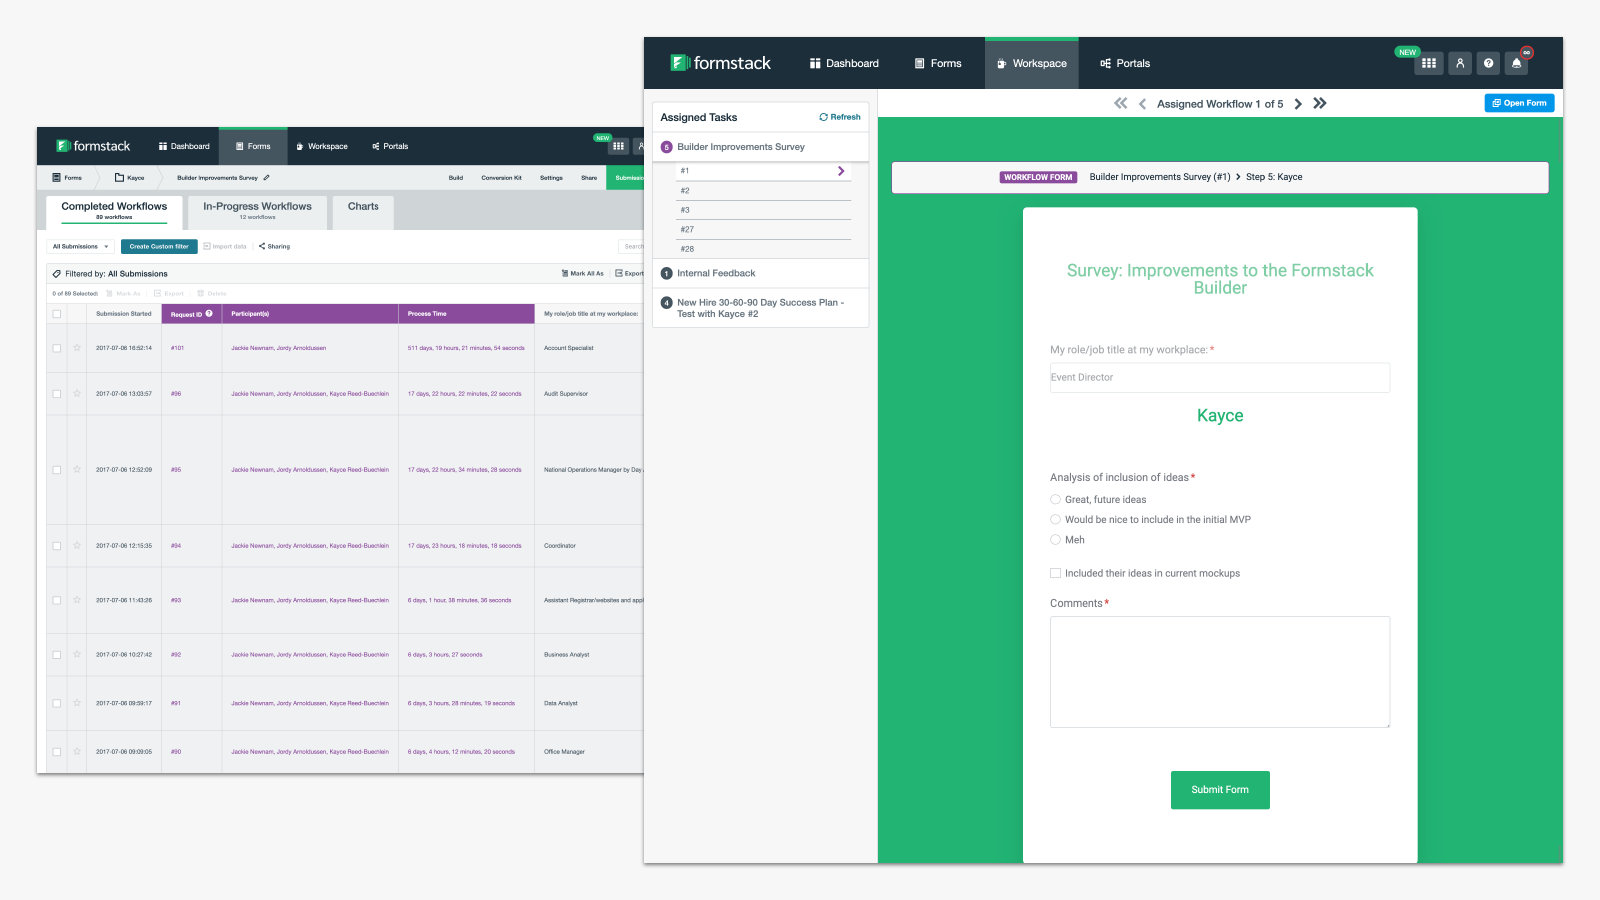Collapse Builder Improvements Survey task group
This screenshot has width=1600, height=900.
click(x=760, y=147)
